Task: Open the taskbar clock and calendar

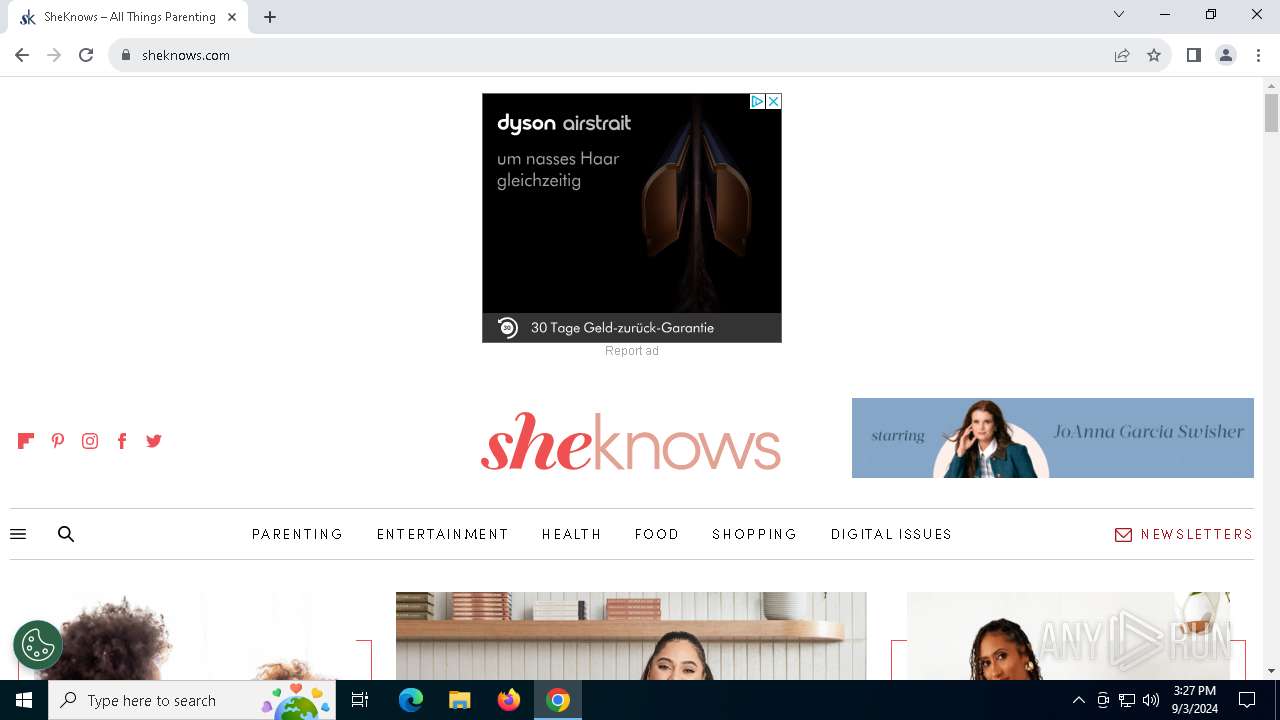Action: click(x=1194, y=700)
